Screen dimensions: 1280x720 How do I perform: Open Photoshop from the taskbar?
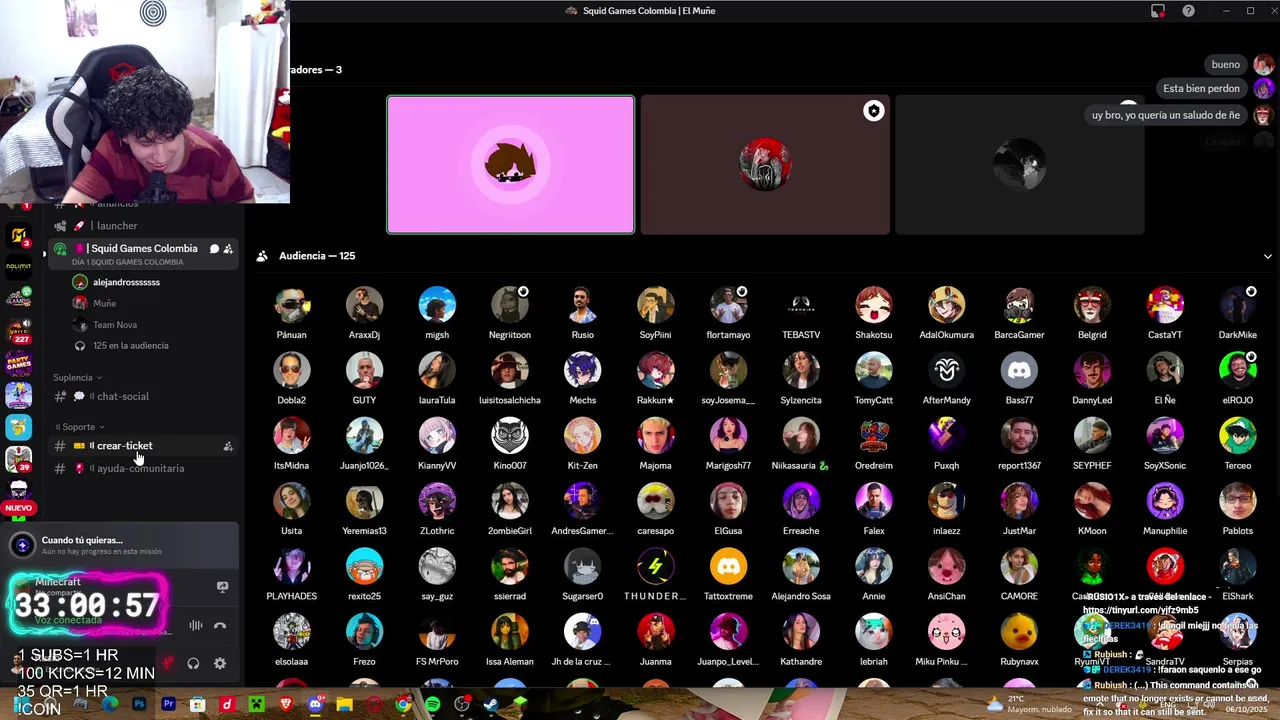pyautogui.click(x=139, y=705)
